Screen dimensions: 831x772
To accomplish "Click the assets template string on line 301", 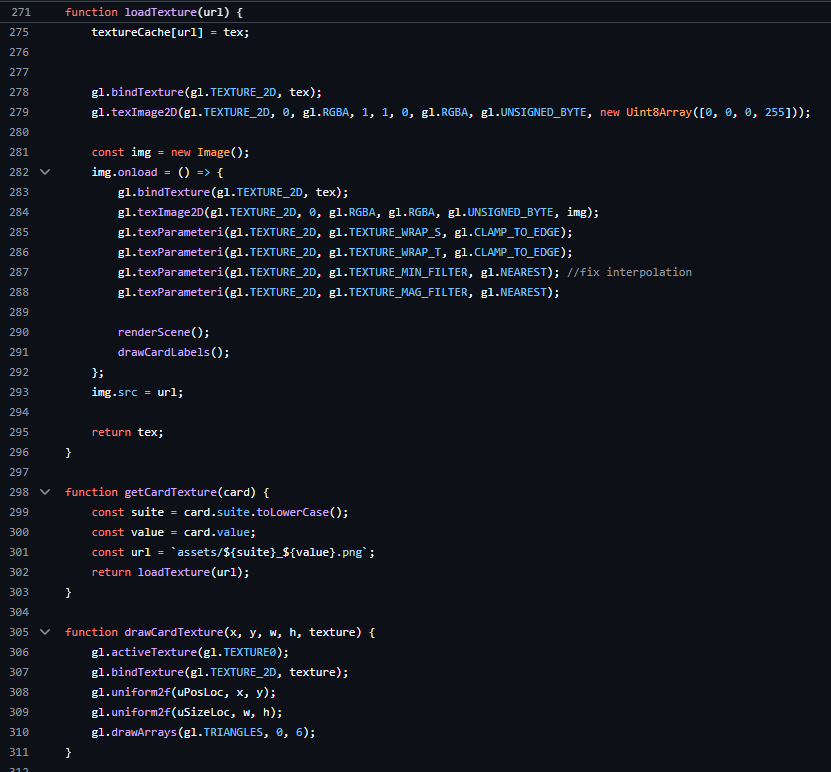I will [270, 552].
